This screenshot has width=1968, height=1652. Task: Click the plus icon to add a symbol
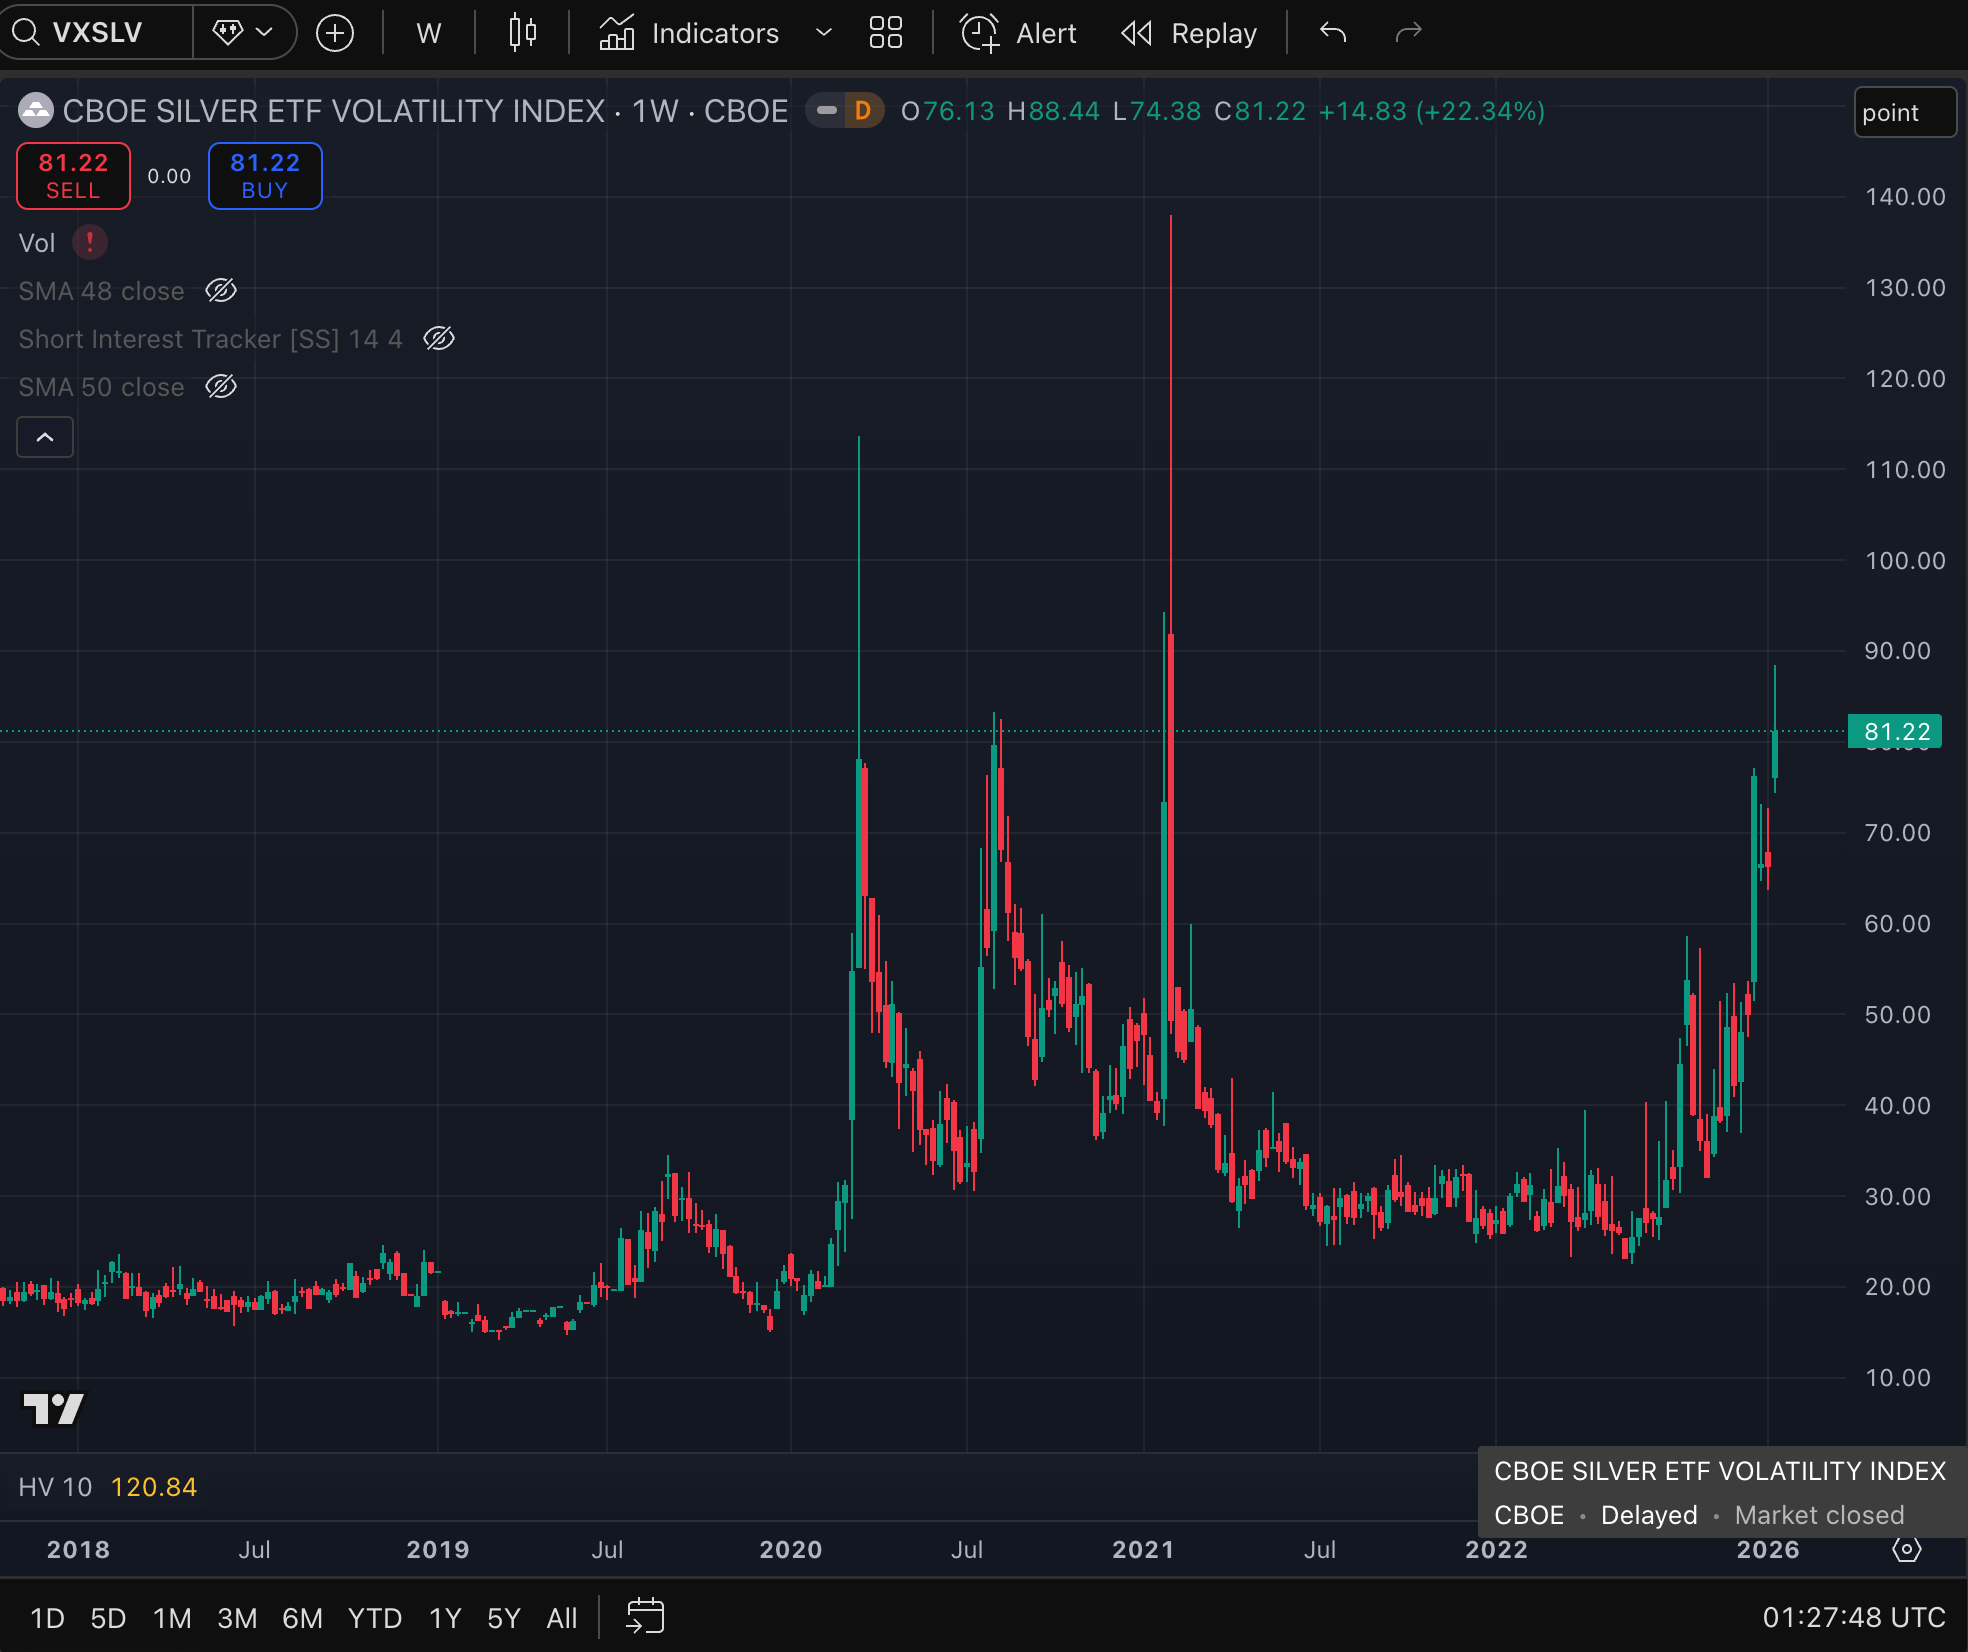coord(335,32)
